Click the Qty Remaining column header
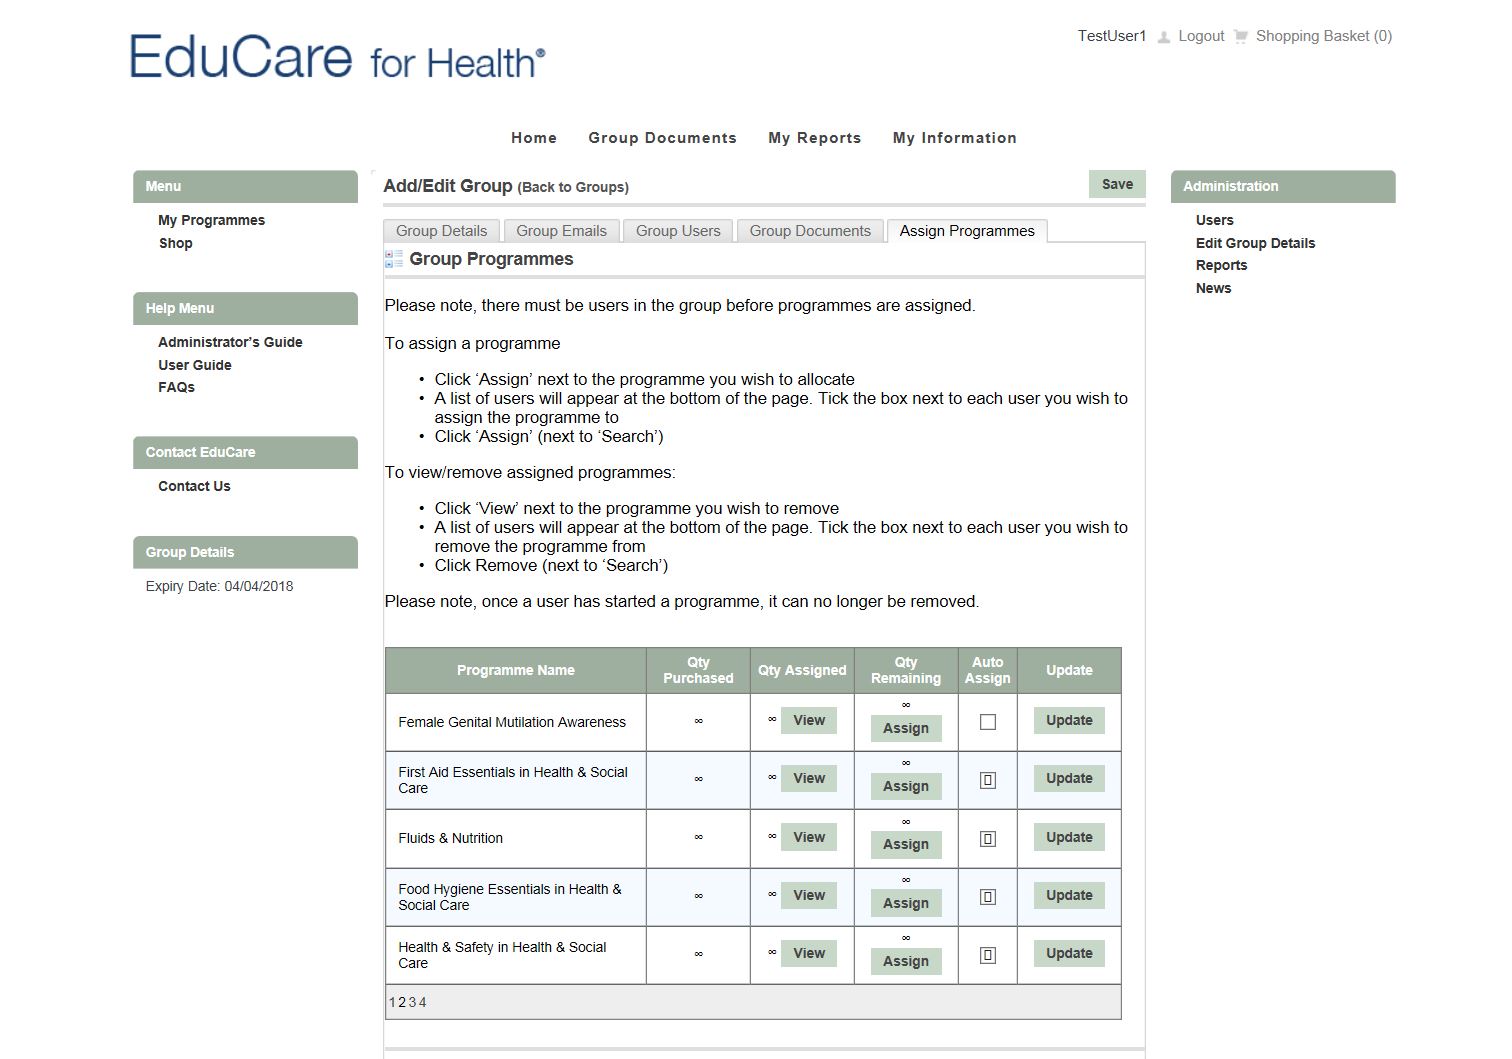Screen dimensions: 1512x1059 point(906,670)
